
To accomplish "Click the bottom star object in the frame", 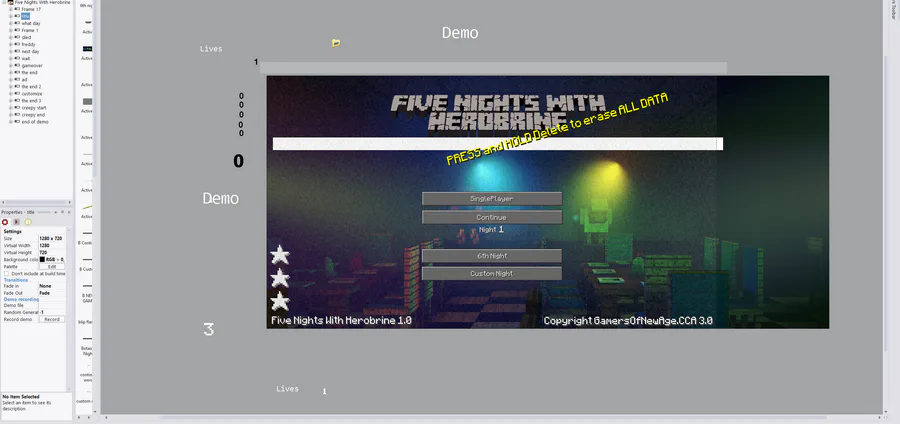I will tap(280, 301).
